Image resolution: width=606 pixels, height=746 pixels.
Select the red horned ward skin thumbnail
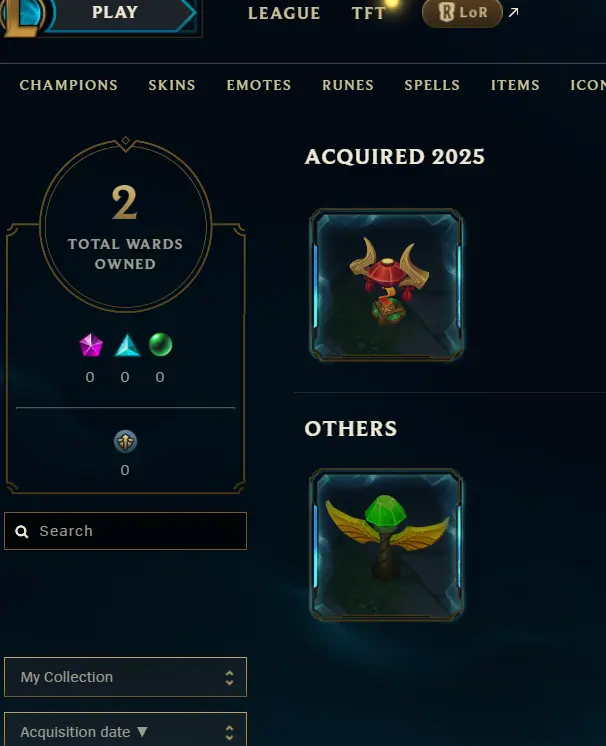pos(386,285)
